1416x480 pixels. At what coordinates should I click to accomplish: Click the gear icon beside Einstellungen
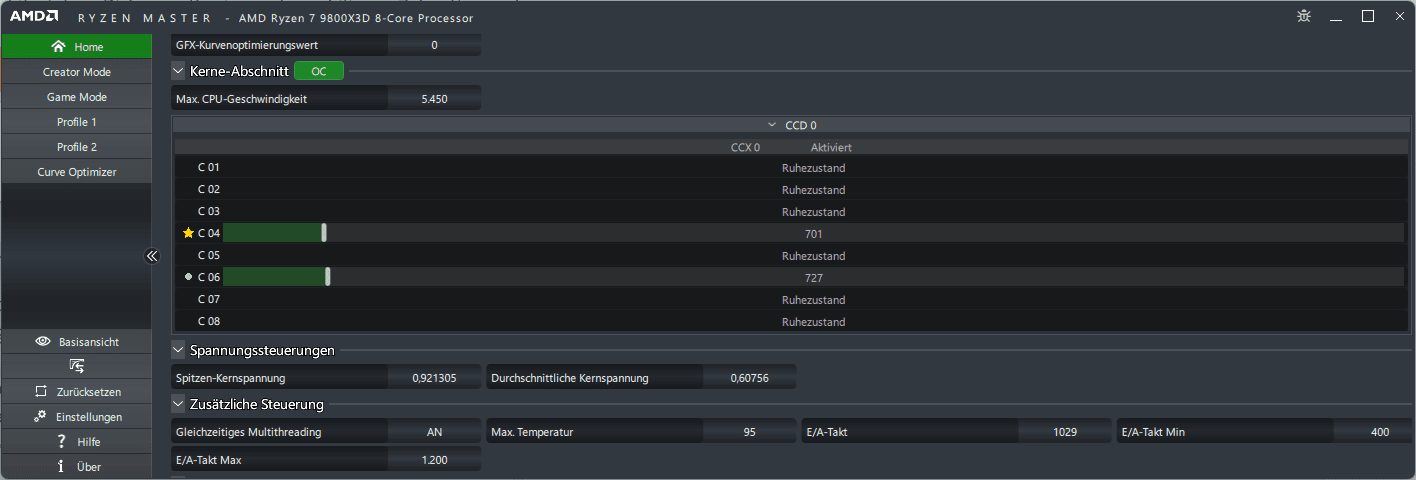pyautogui.click(x=40, y=416)
